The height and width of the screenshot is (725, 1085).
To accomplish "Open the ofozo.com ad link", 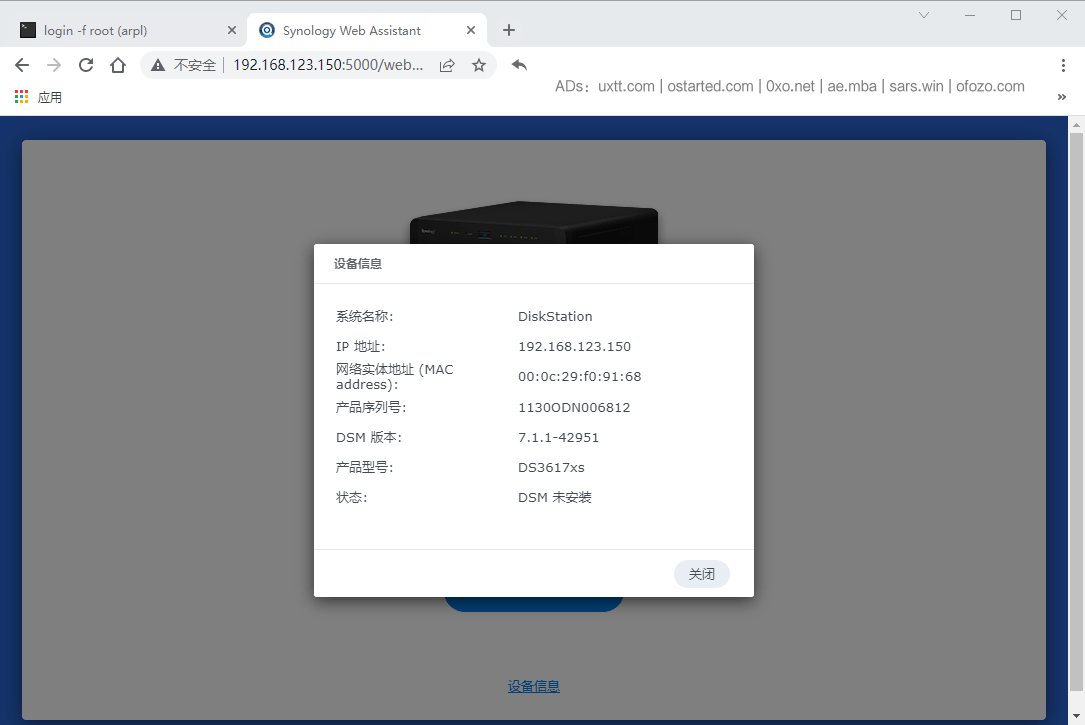I will coord(990,86).
